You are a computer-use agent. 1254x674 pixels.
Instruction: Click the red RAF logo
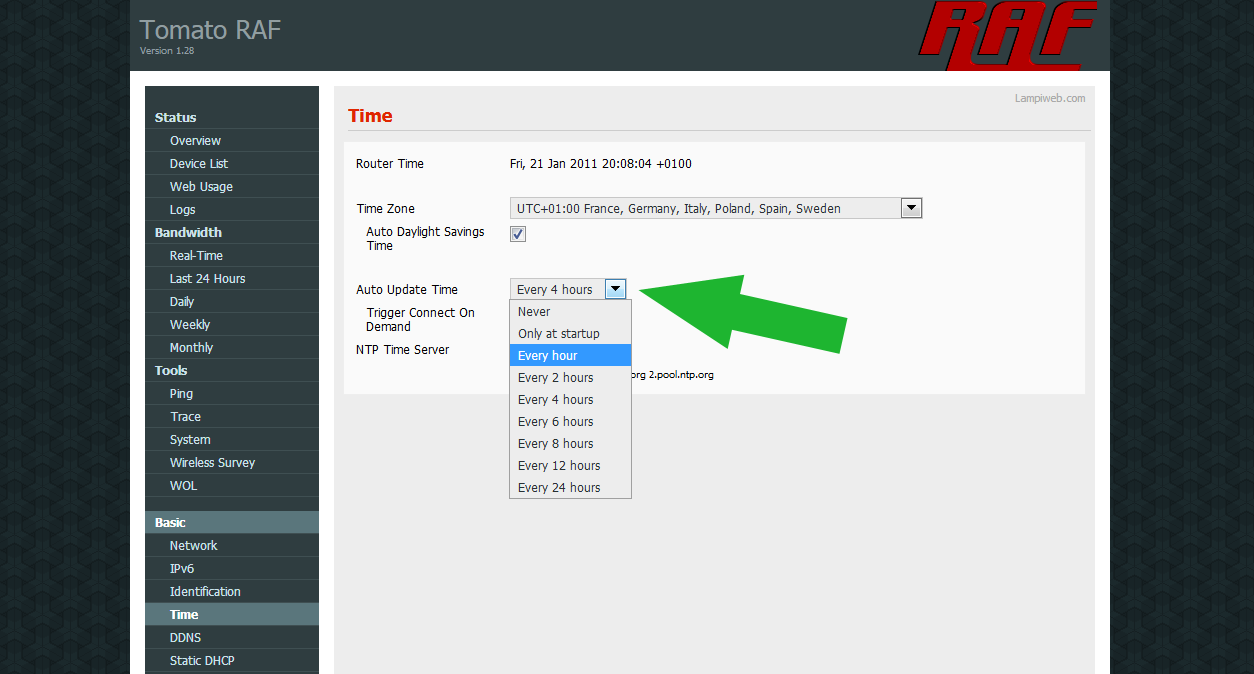point(1008,35)
